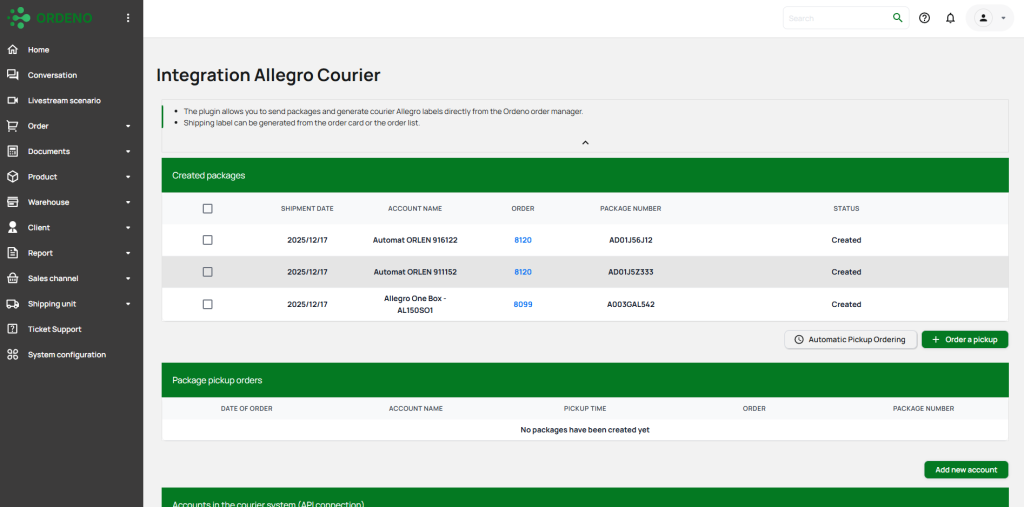Click Allegro One Box - AL150SO1 account name
This screenshot has width=1024, height=507.
(x=415, y=304)
